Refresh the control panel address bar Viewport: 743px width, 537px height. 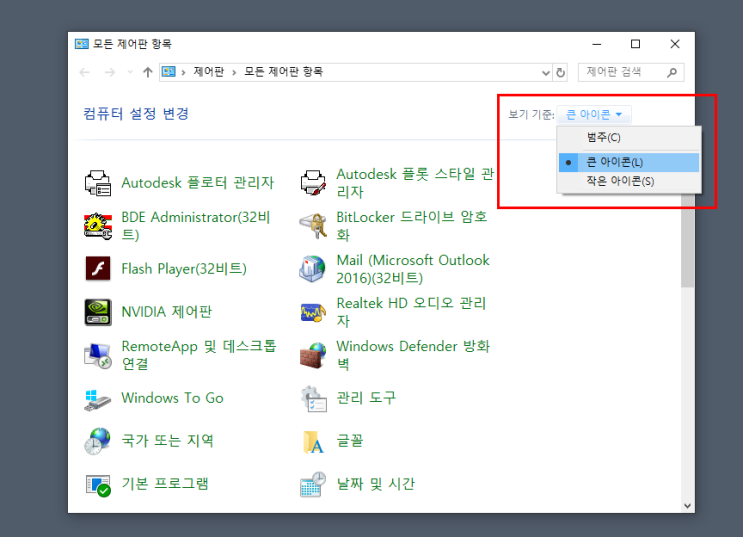click(561, 73)
